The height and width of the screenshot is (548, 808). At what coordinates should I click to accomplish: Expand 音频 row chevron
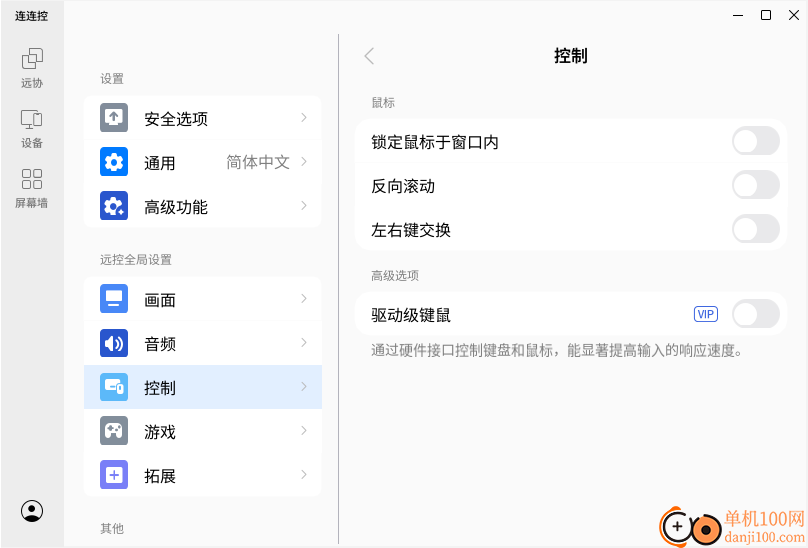(x=304, y=343)
